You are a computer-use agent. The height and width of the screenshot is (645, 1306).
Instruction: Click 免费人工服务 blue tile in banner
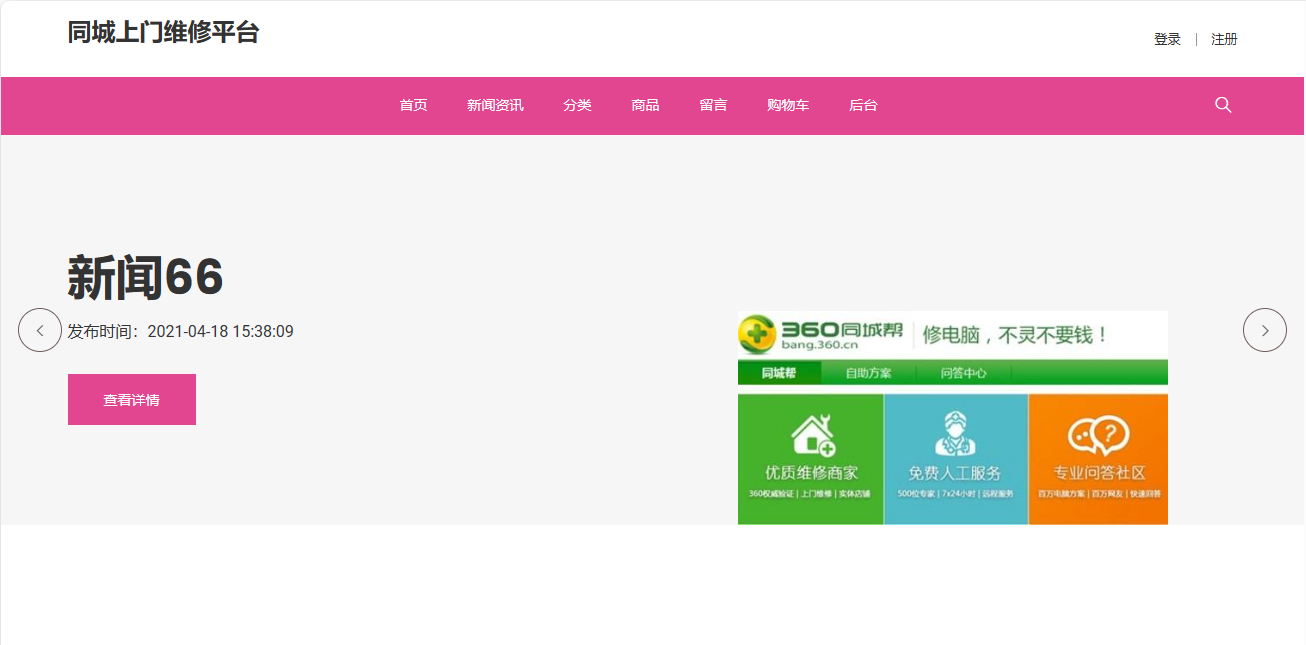956,459
